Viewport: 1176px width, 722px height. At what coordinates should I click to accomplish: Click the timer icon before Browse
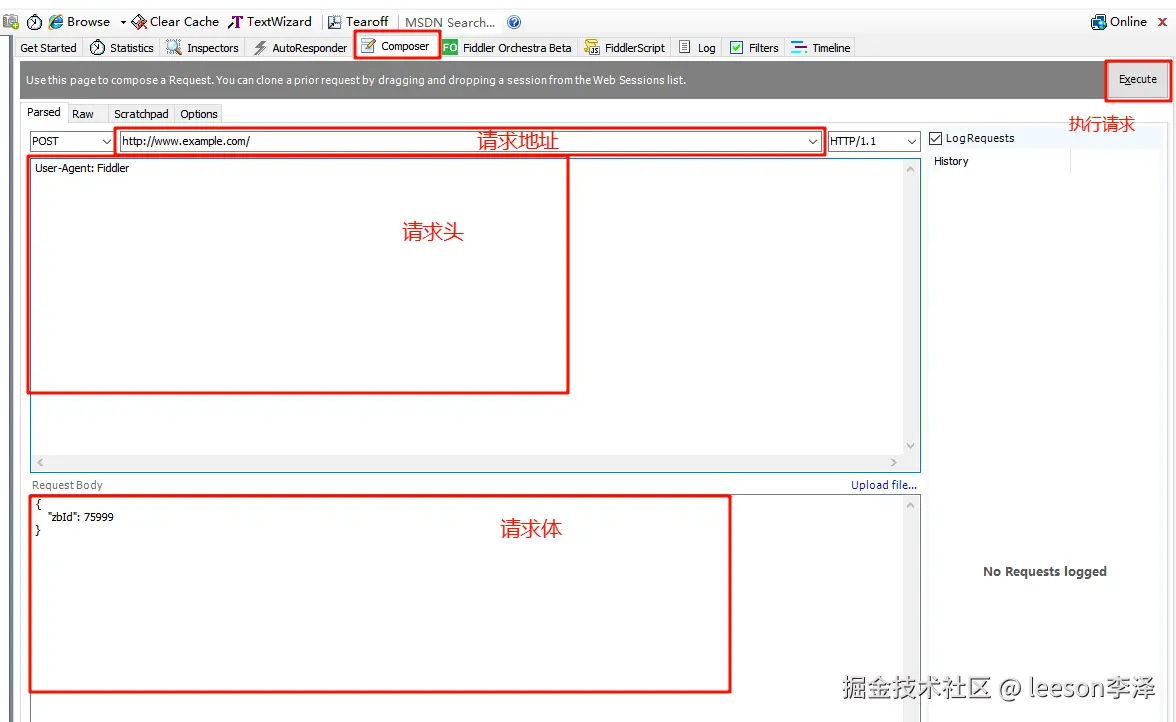pyautogui.click(x=34, y=22)
